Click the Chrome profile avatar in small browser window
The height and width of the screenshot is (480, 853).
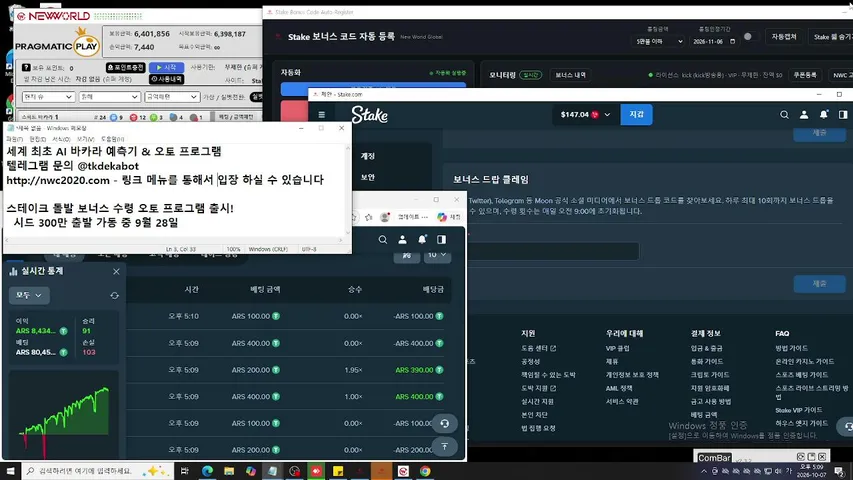pyautogui.click(x=385, y=217)
